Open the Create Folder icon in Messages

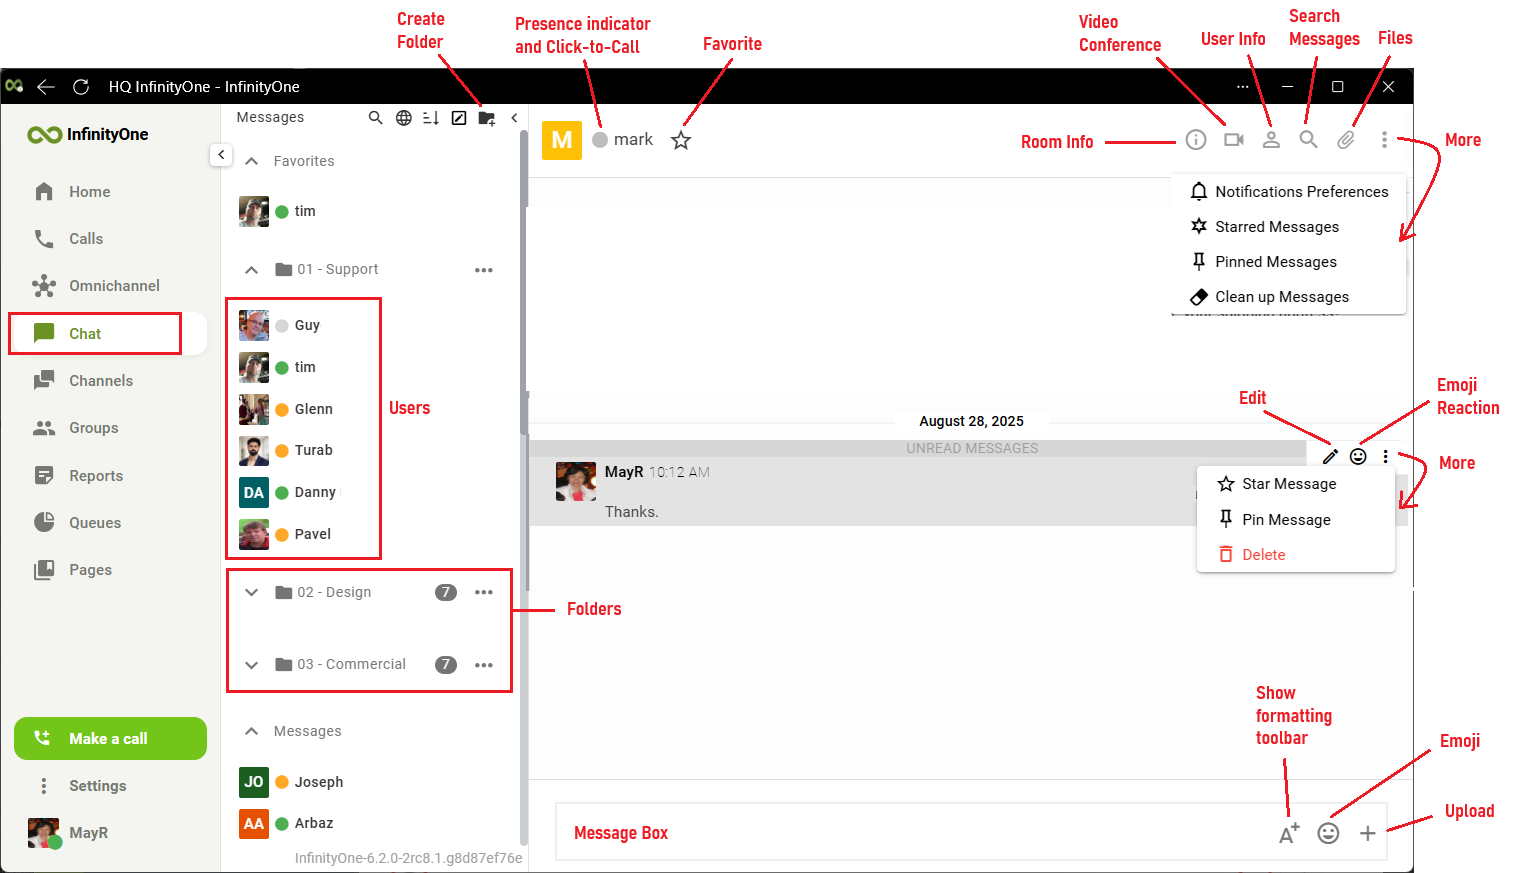point(487,118)
